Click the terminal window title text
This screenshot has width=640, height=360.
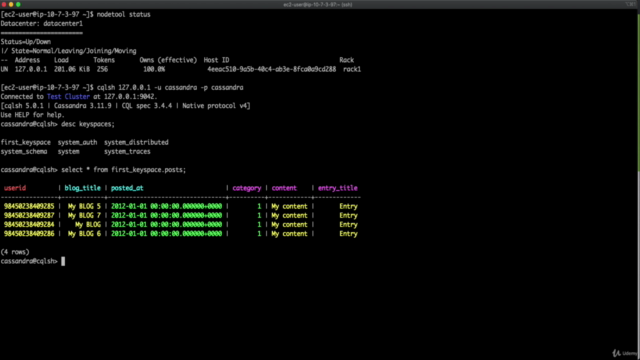coord(318,4)
